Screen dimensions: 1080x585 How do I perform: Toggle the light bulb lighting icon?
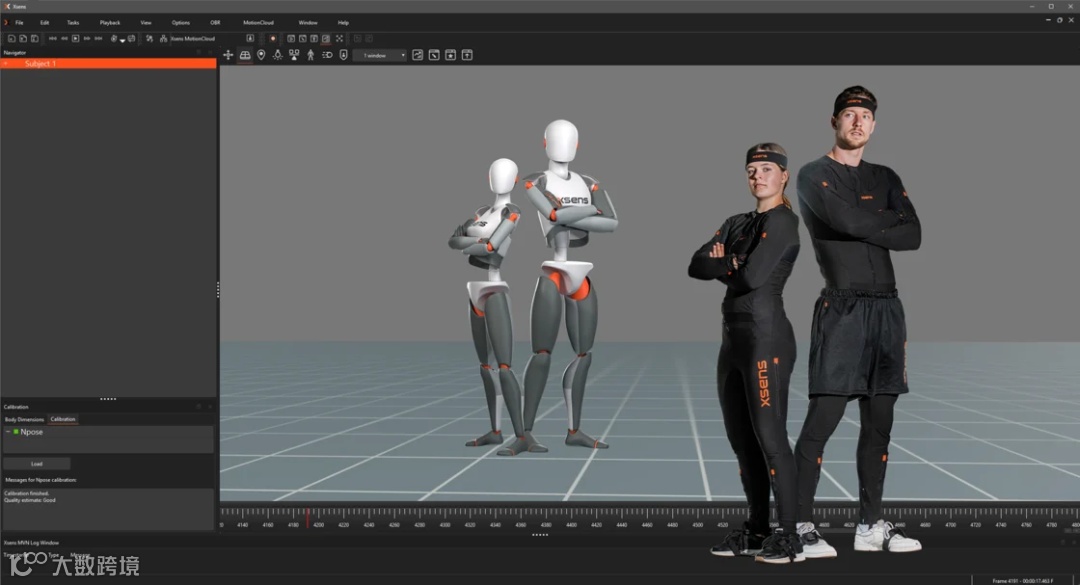click(278, 55)
